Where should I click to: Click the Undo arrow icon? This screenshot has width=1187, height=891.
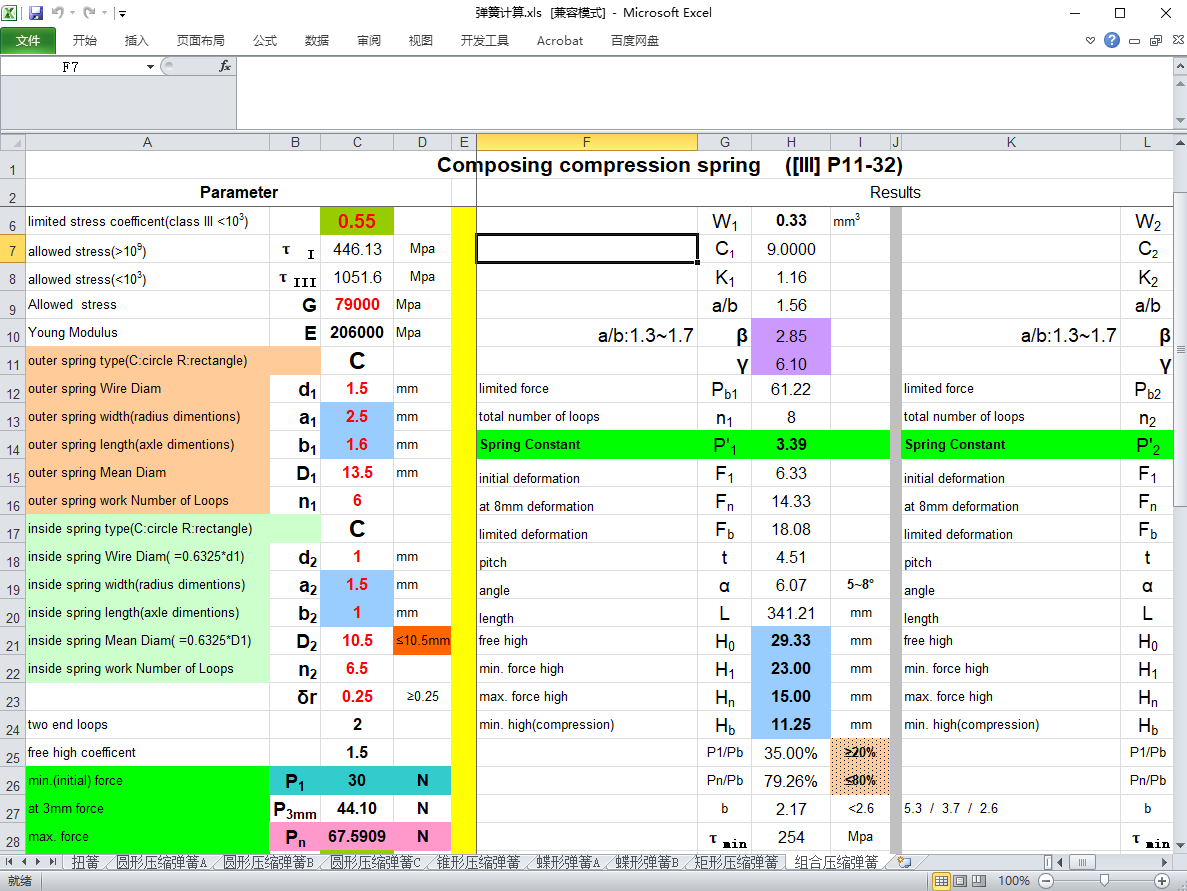[x=58, y=13]
